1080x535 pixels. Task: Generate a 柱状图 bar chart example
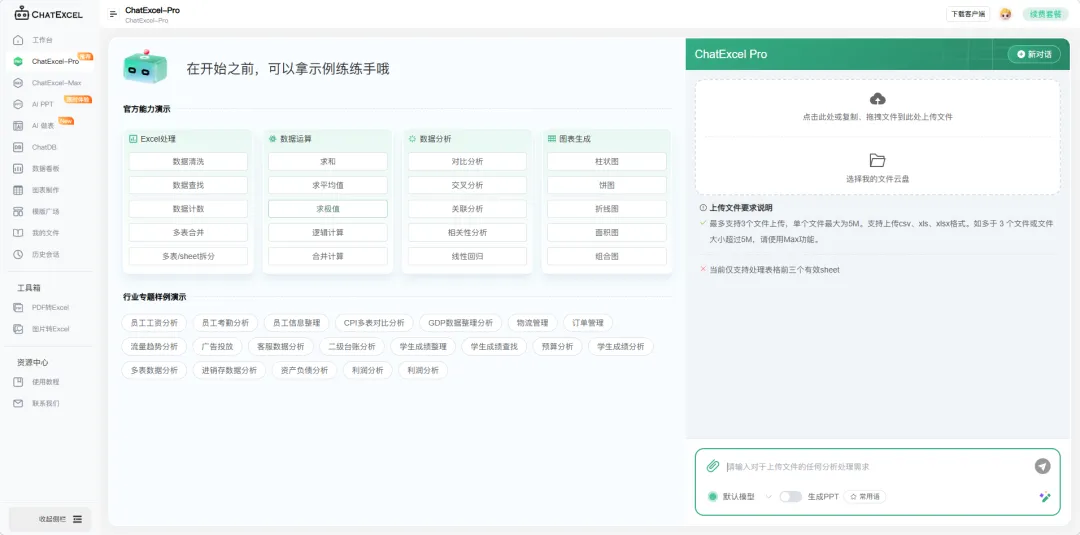pos(607,162)
